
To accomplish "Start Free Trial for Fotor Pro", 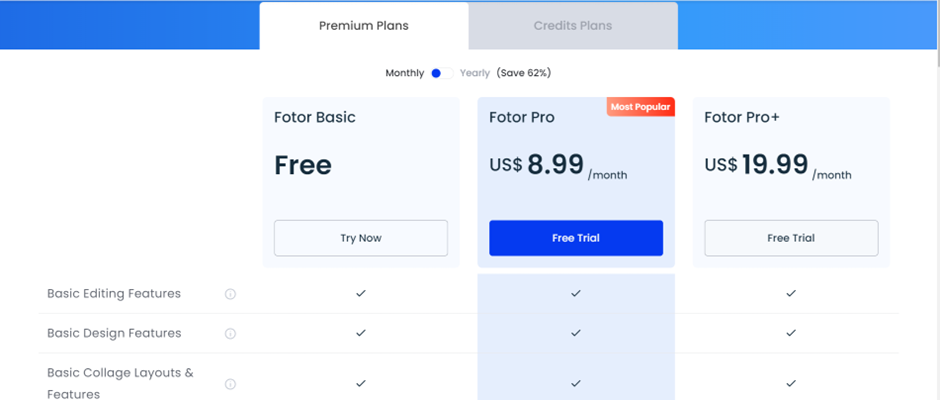I will point(576,238).
